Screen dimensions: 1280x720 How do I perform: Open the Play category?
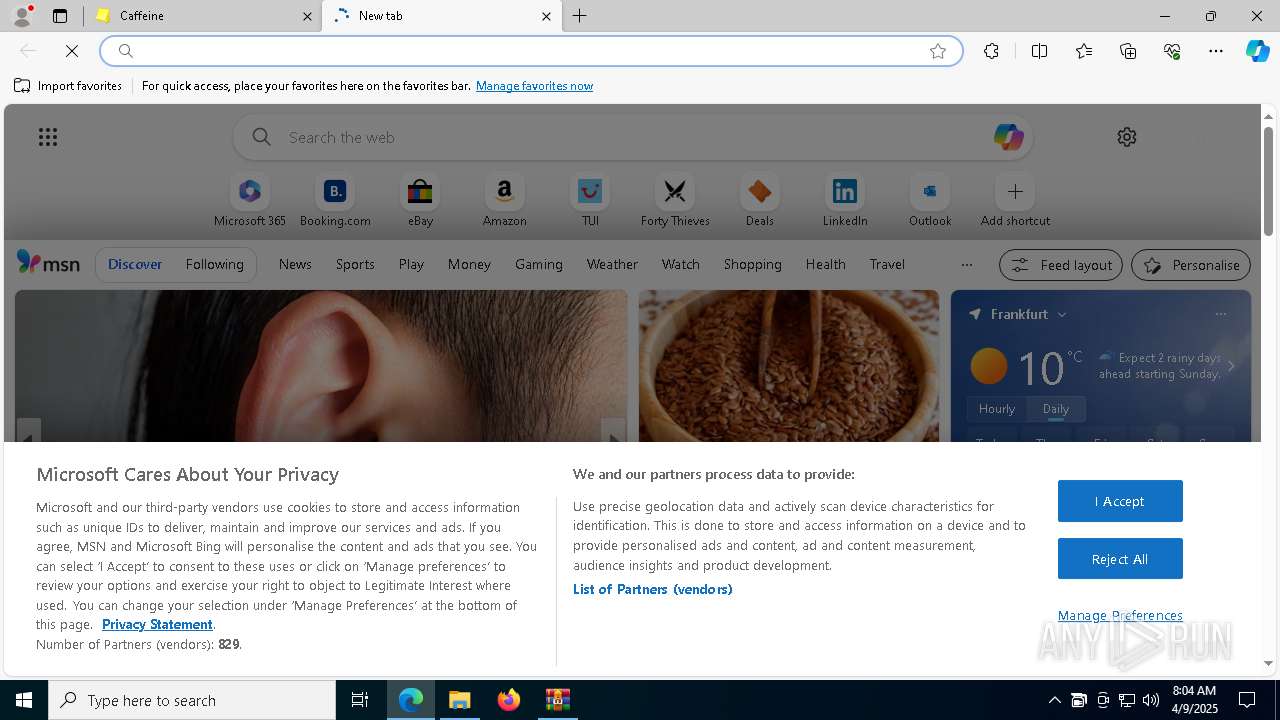click(411, 264)
